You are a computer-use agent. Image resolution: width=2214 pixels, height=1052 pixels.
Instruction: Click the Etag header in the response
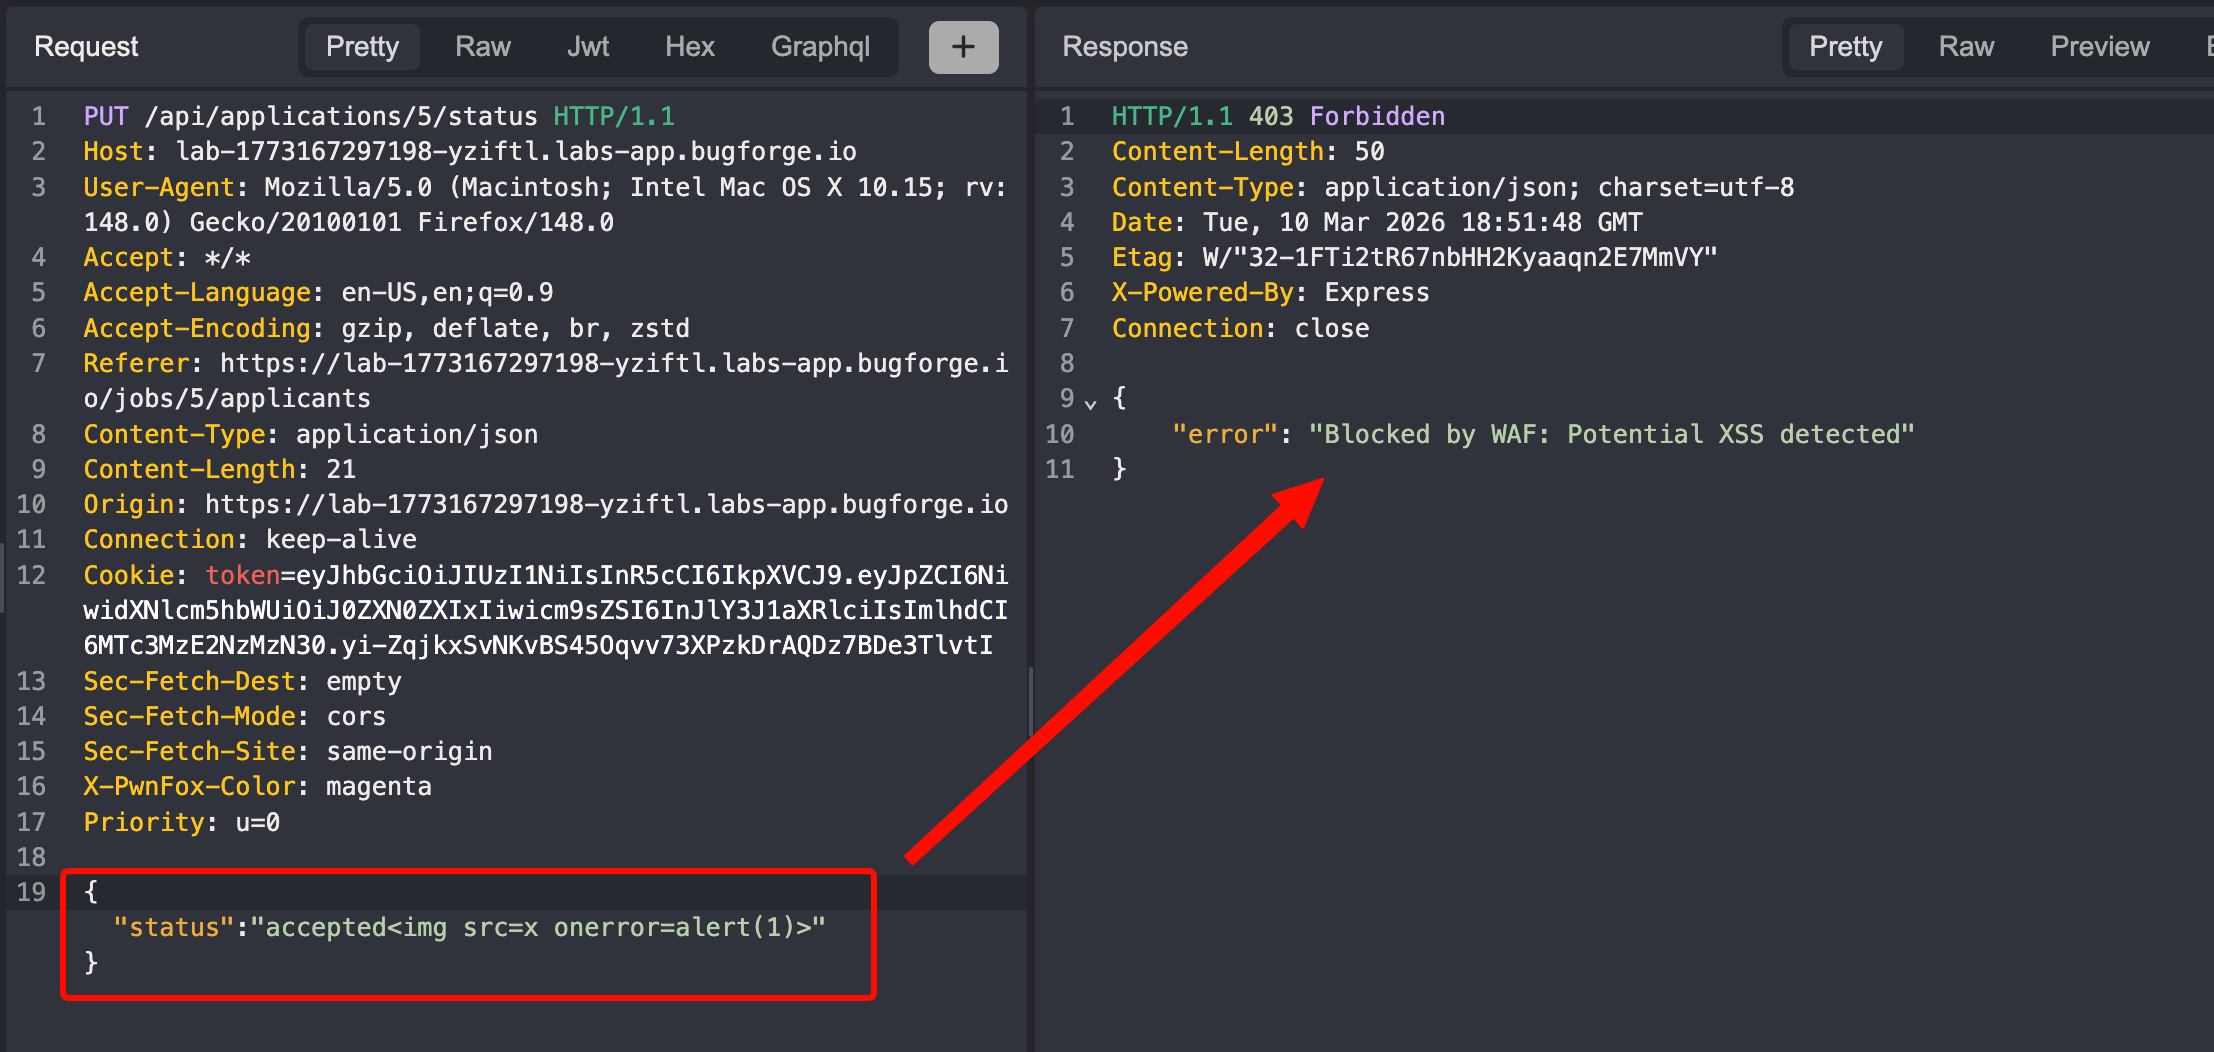pyautogui.click(x=1140, y=258)
